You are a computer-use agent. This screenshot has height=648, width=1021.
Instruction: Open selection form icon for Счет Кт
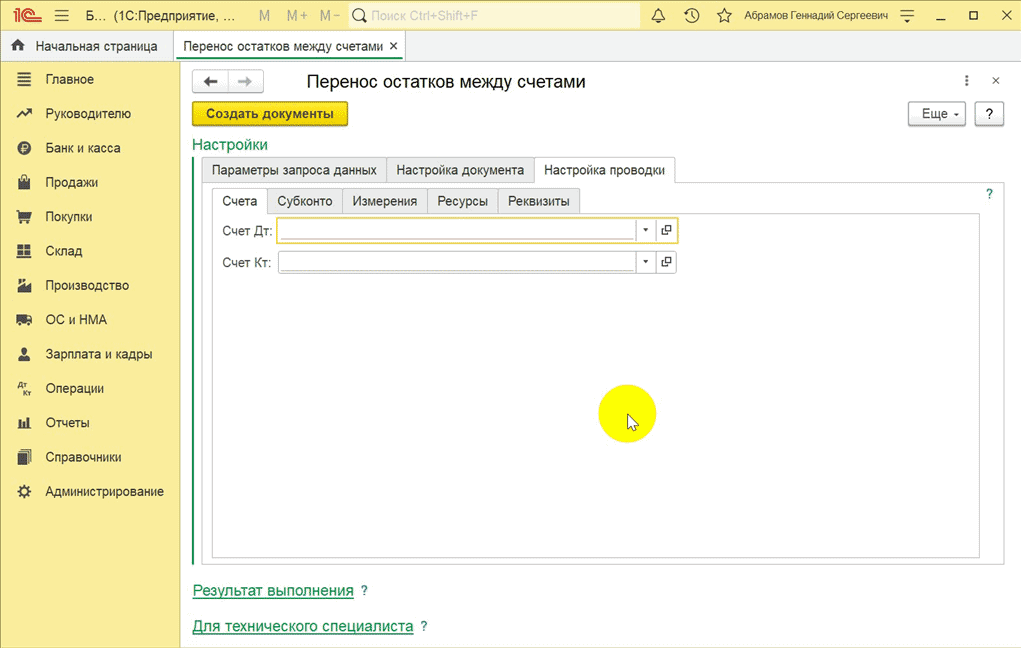(667, 262)
